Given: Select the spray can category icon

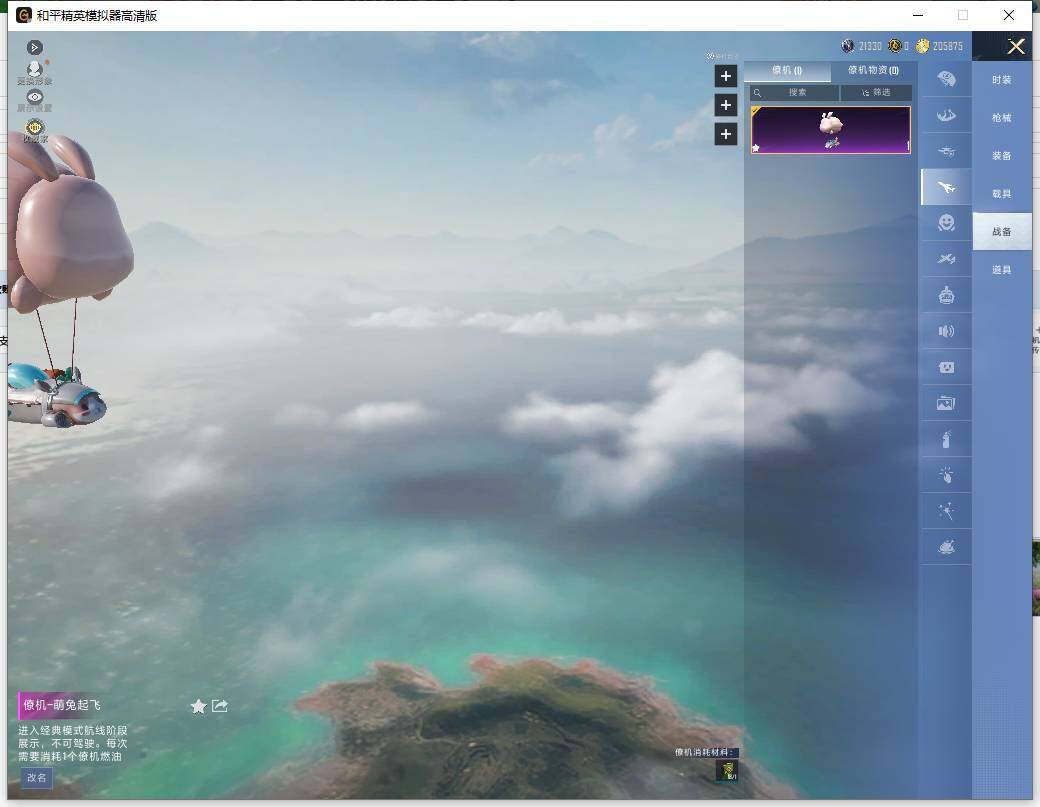Looking at the screenshot, I should (946, 439).
